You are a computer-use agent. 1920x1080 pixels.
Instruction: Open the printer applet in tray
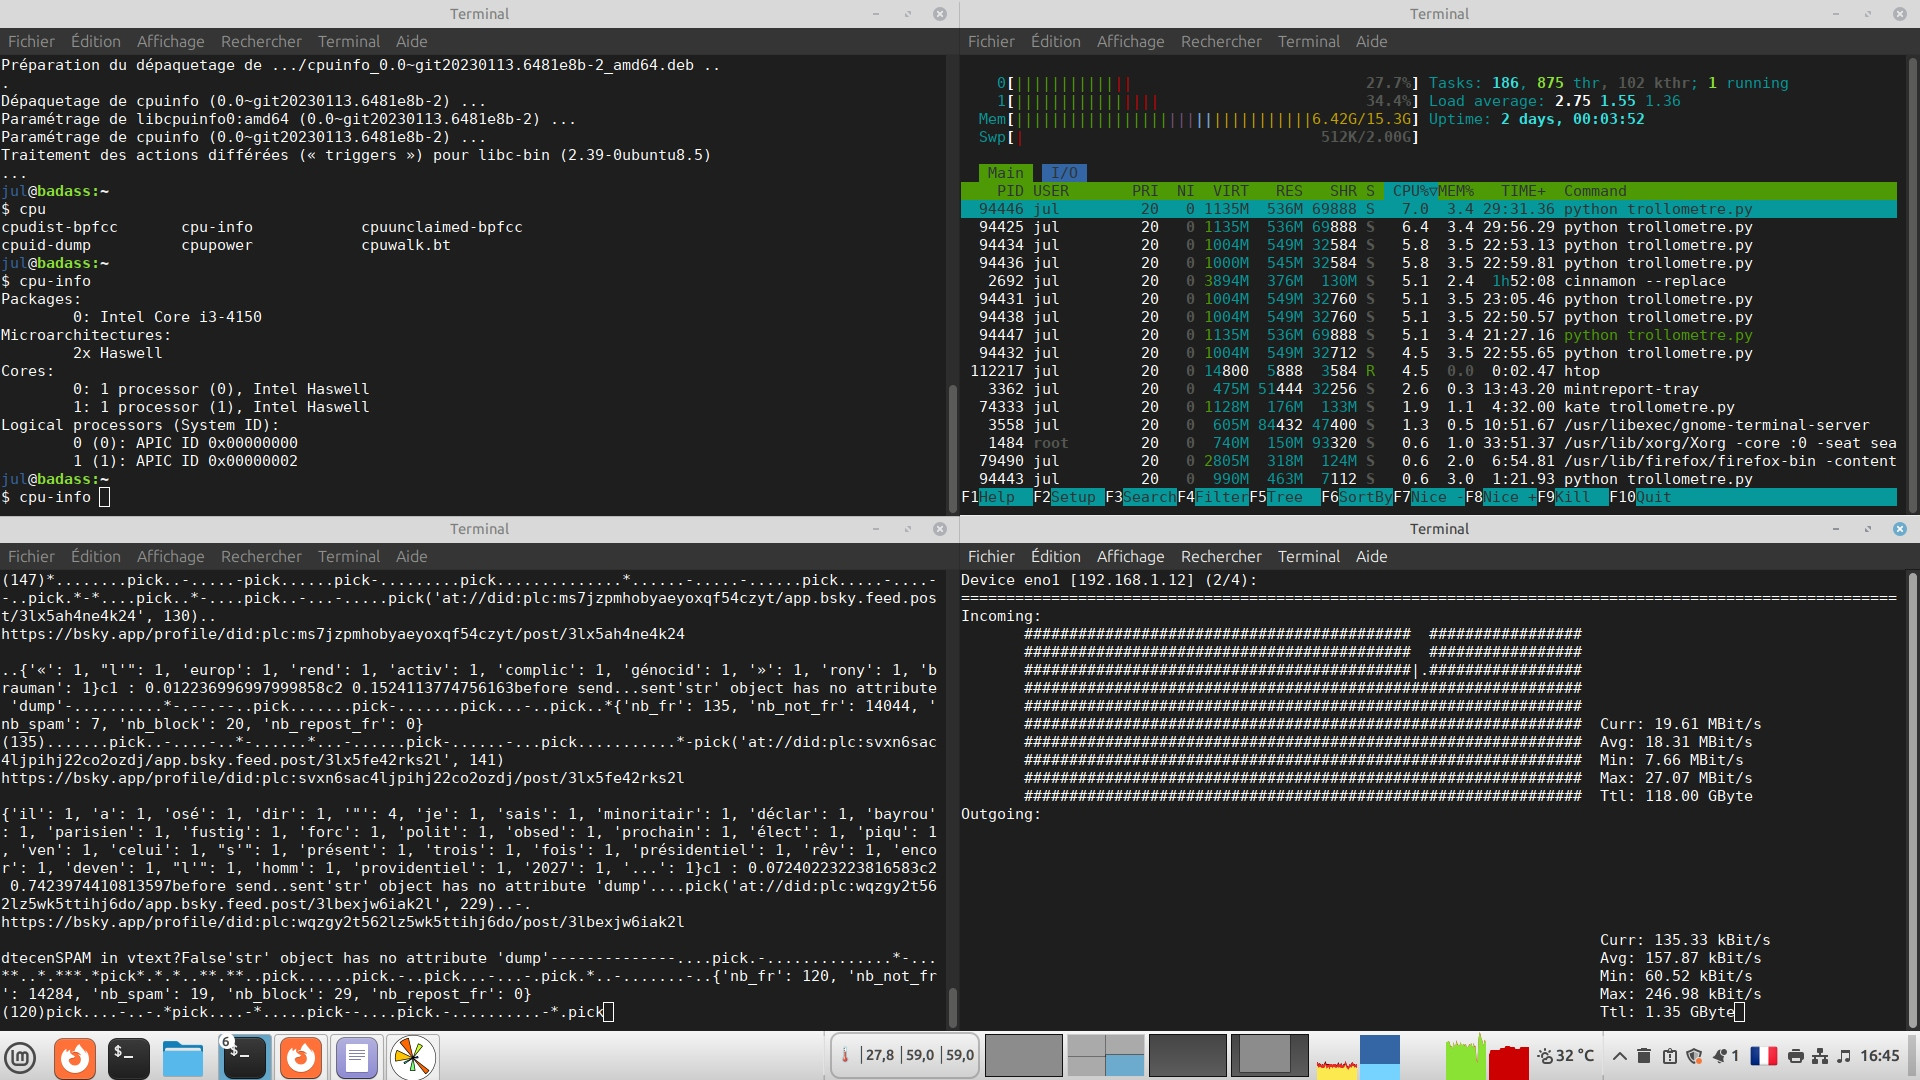click(1796, 1056)
